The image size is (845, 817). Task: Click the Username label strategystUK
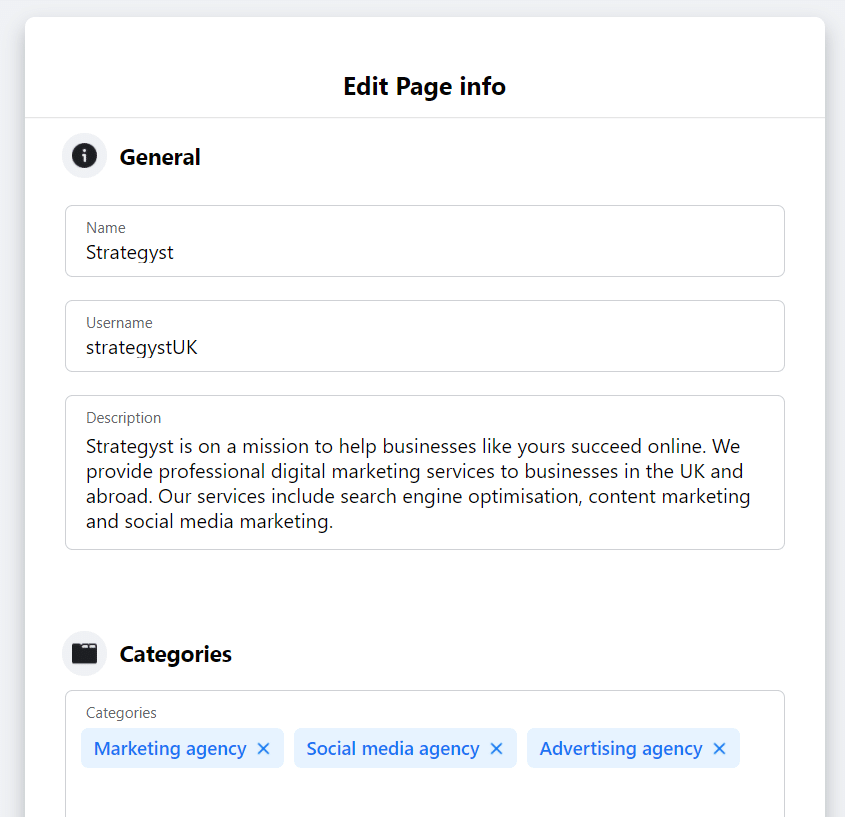point(146,347)
